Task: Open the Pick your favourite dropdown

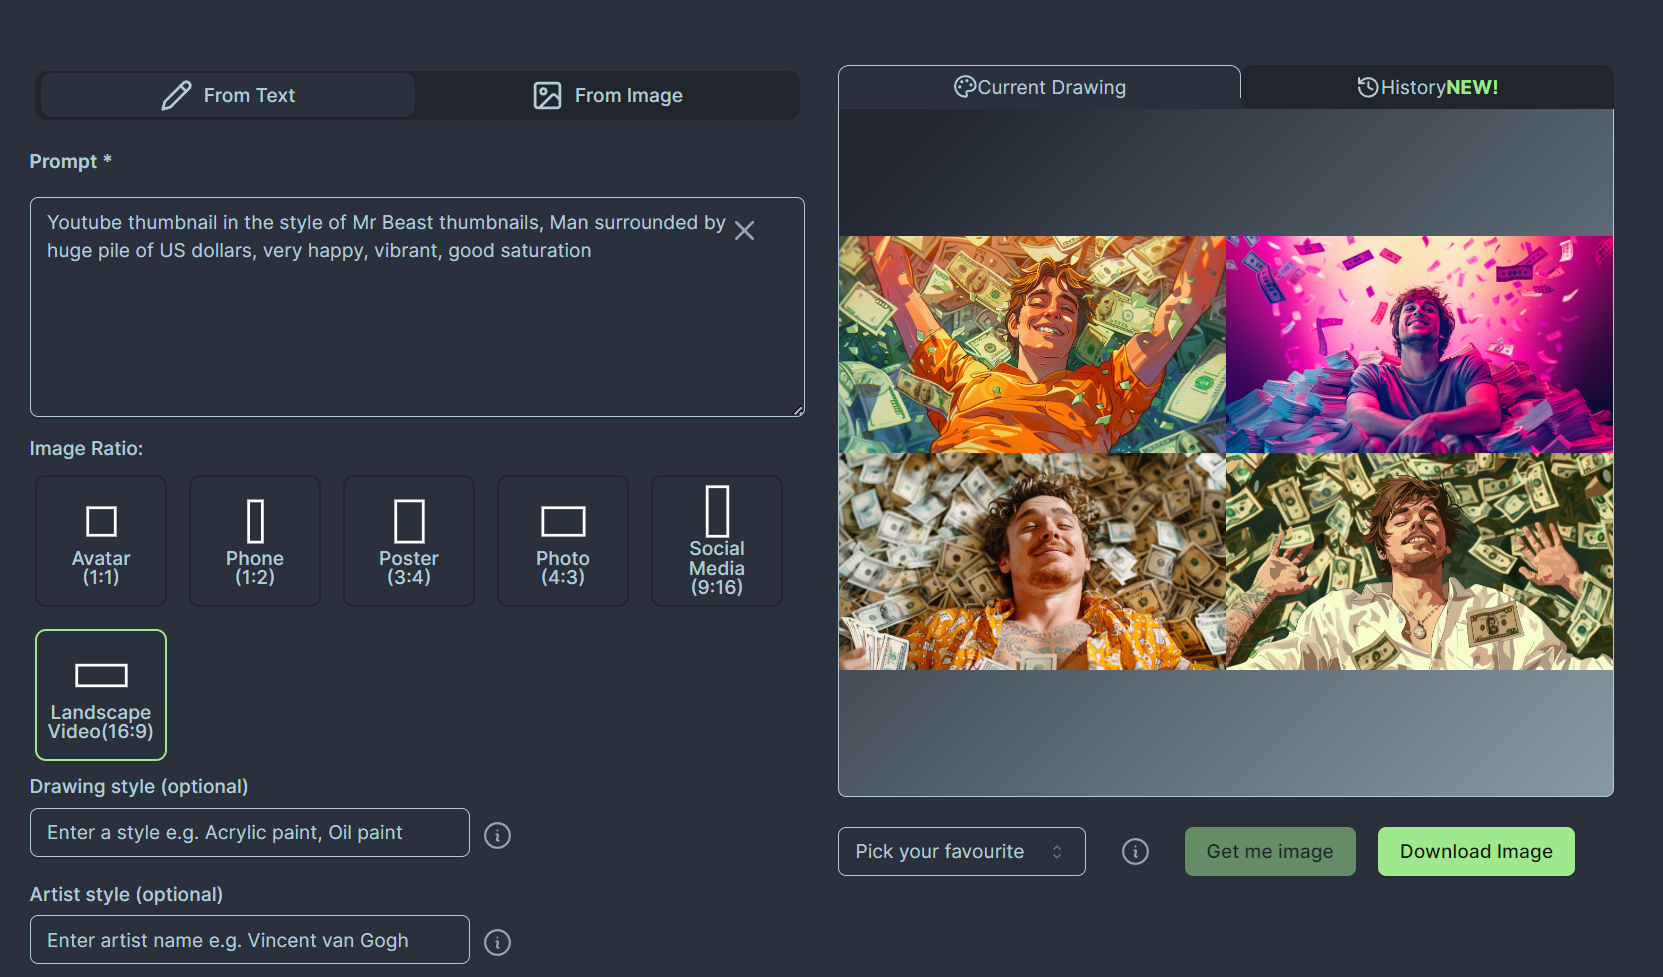Action: (961, 851)
